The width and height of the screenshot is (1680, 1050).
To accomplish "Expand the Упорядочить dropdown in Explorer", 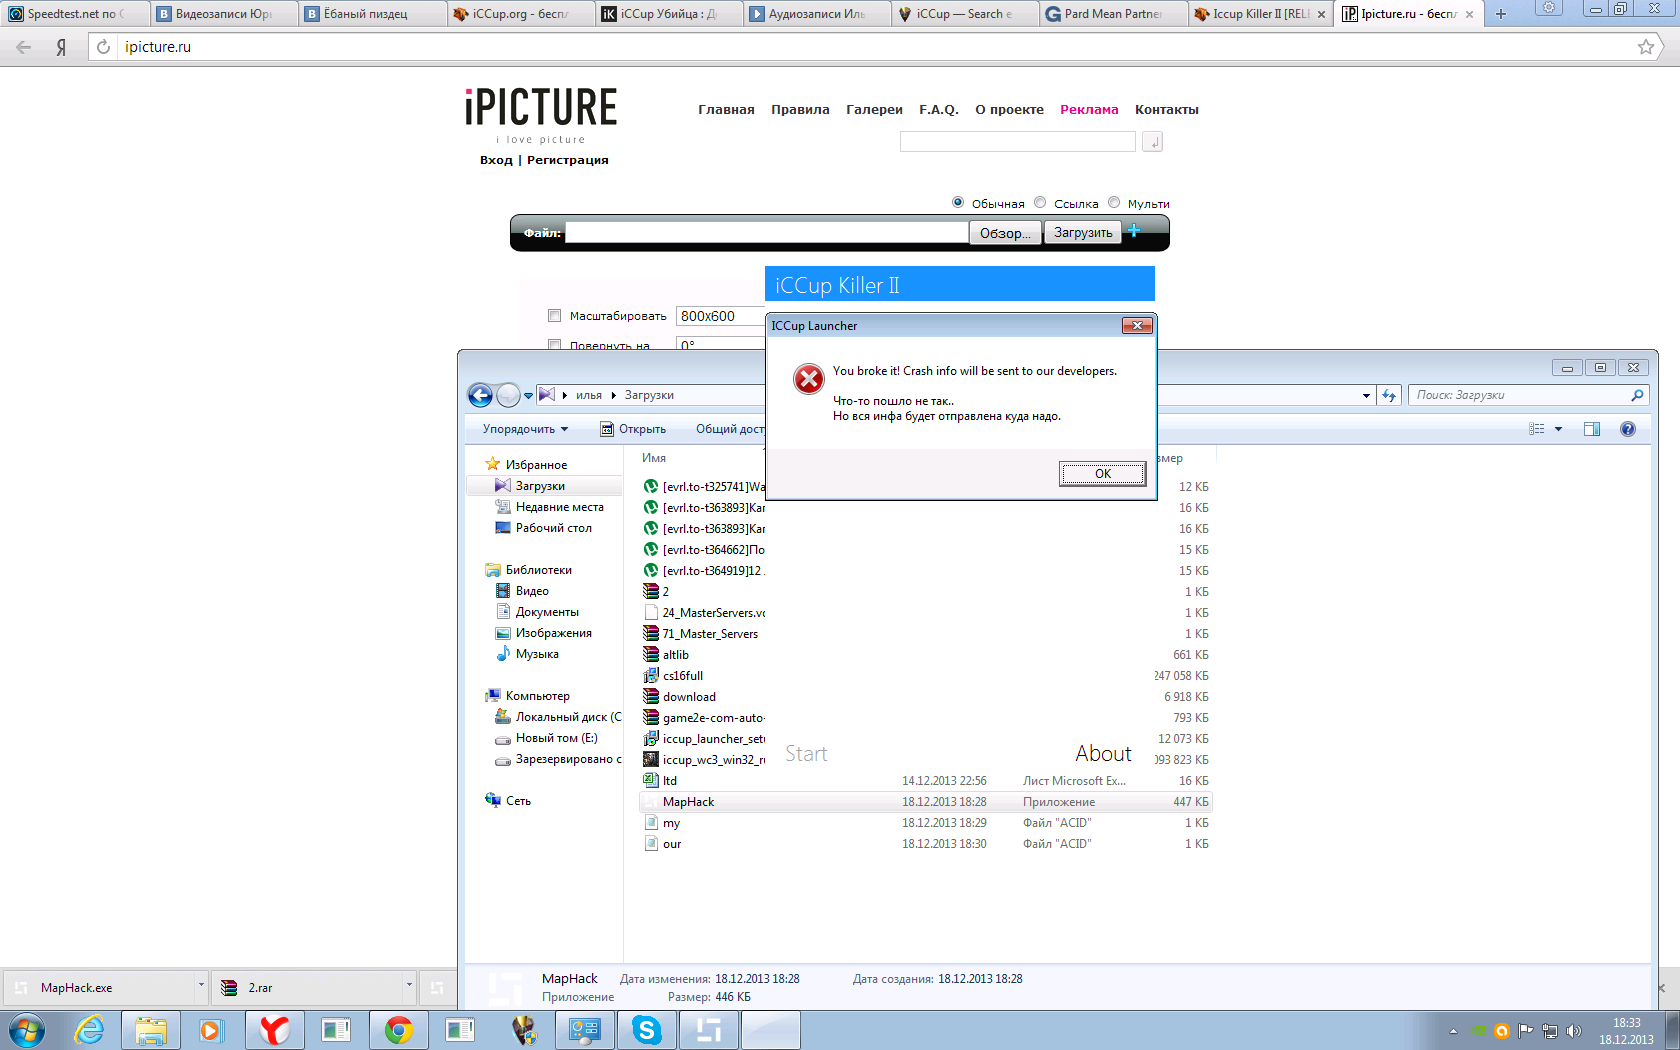I will (525, 429).
